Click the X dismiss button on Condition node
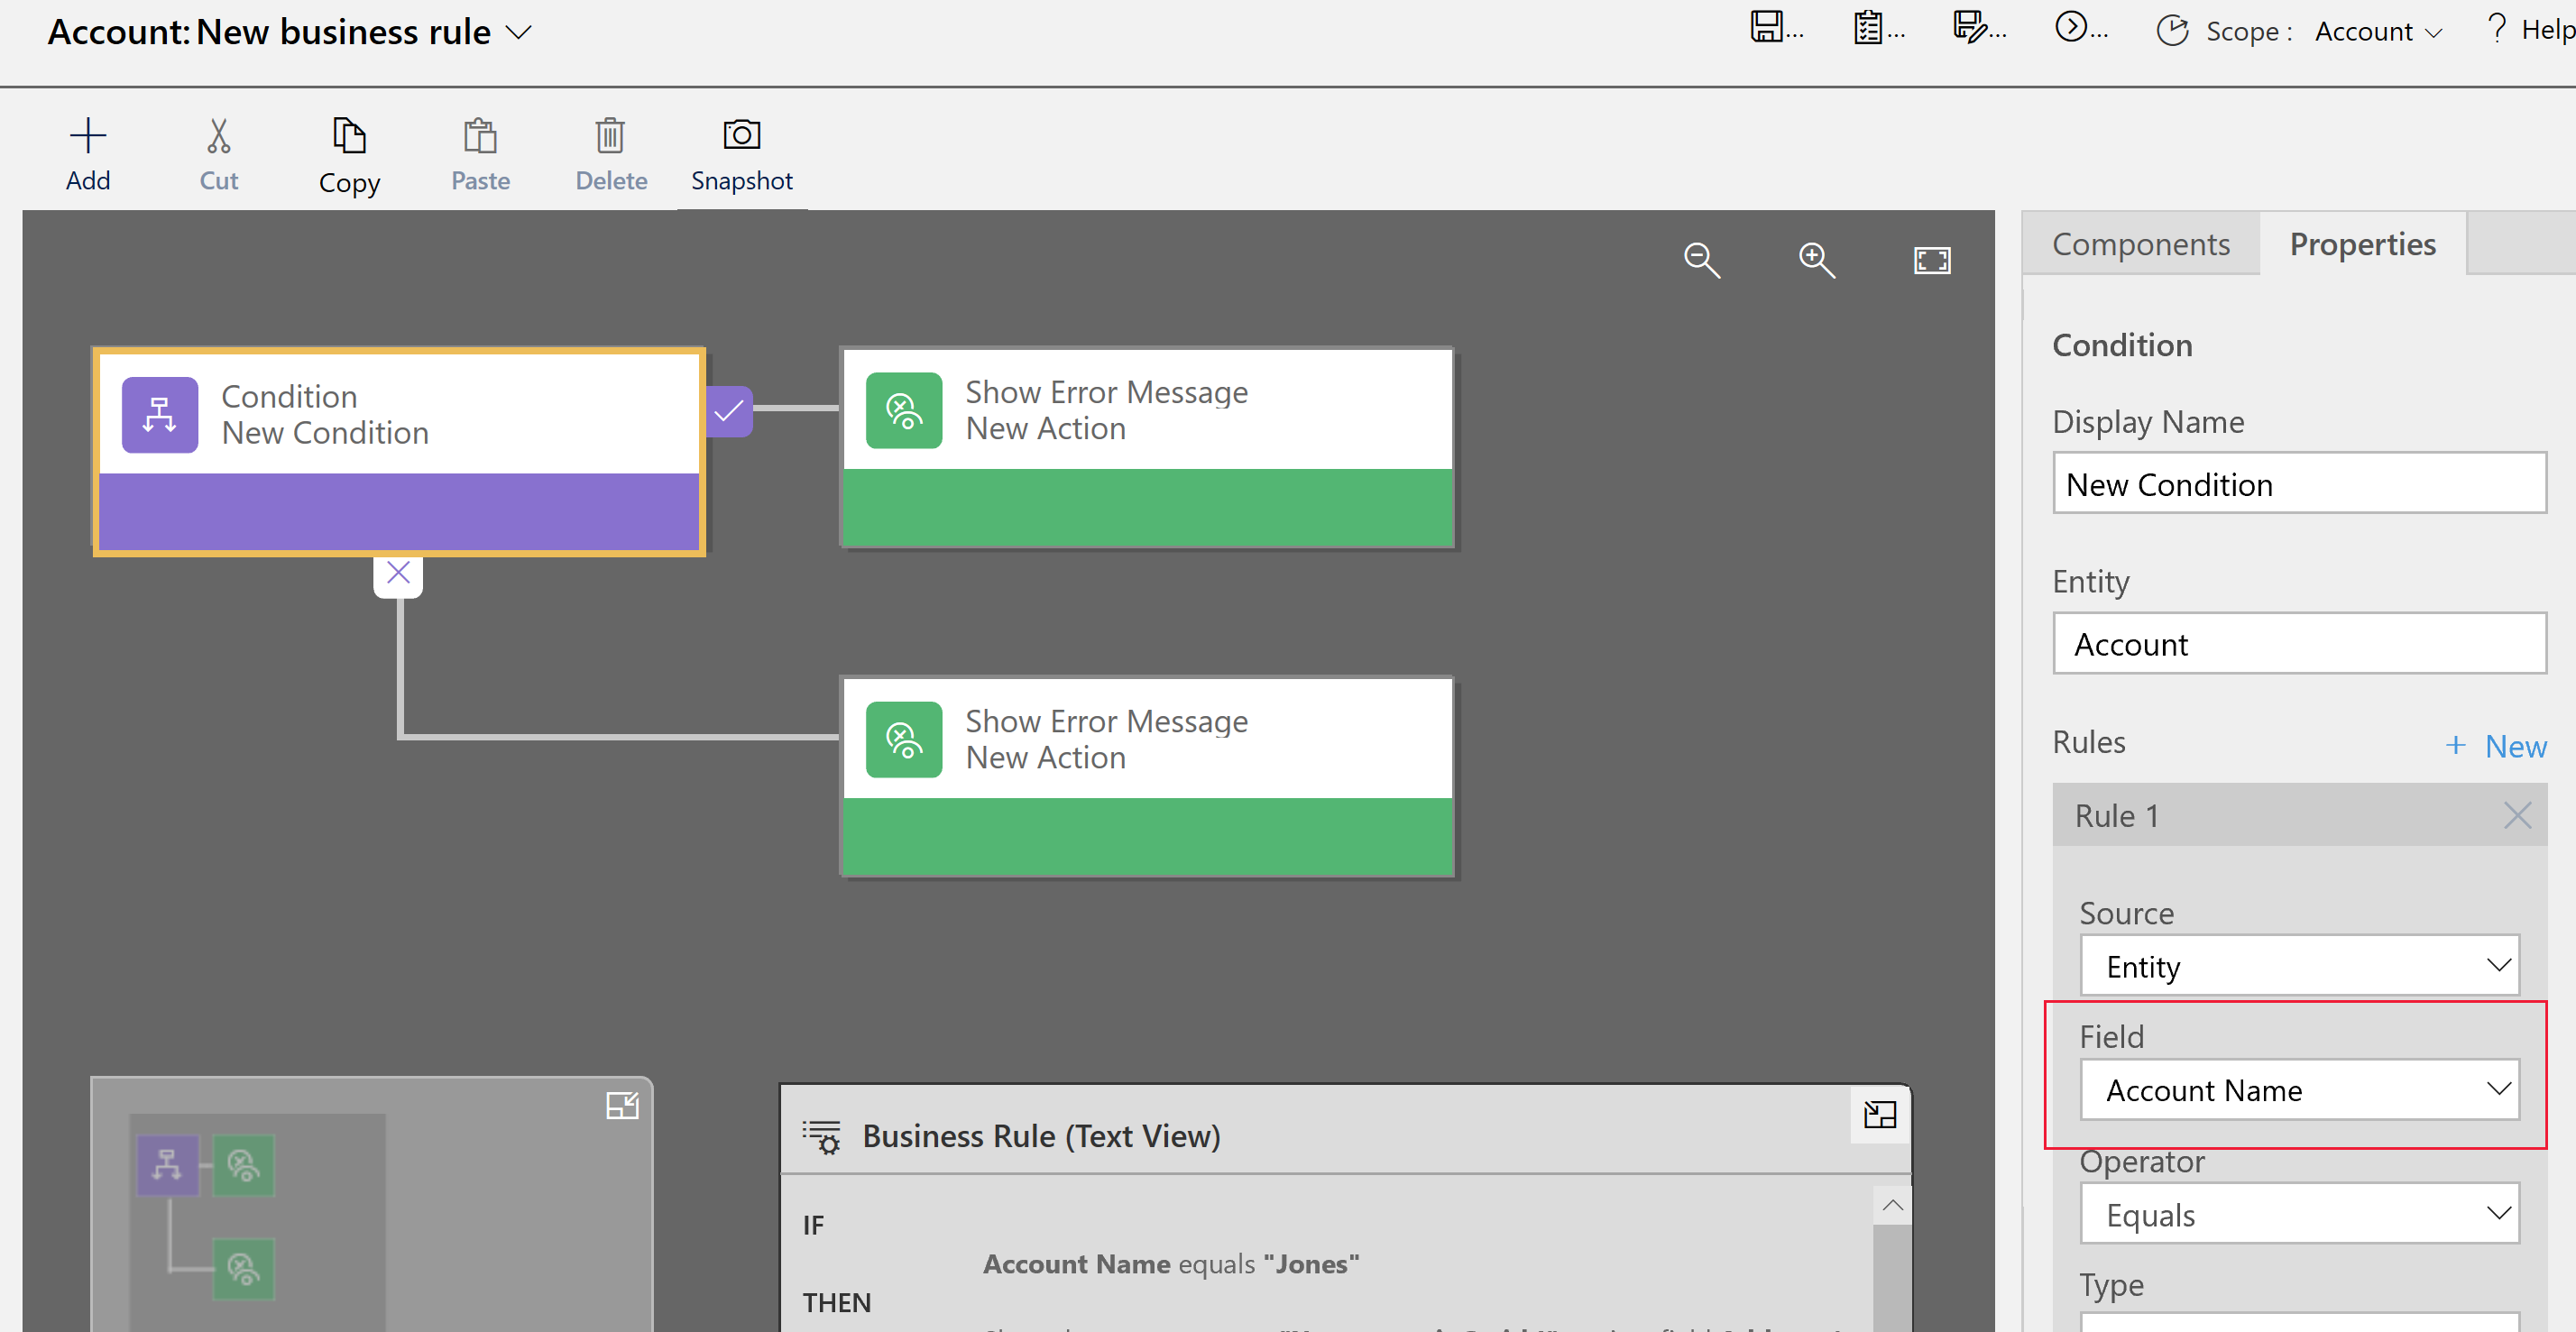 pyautogui.click(x=398, y=573)
